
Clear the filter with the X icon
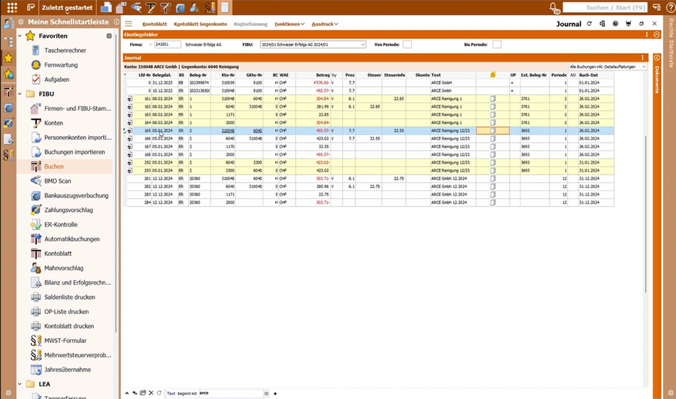[x=151, y=393]
